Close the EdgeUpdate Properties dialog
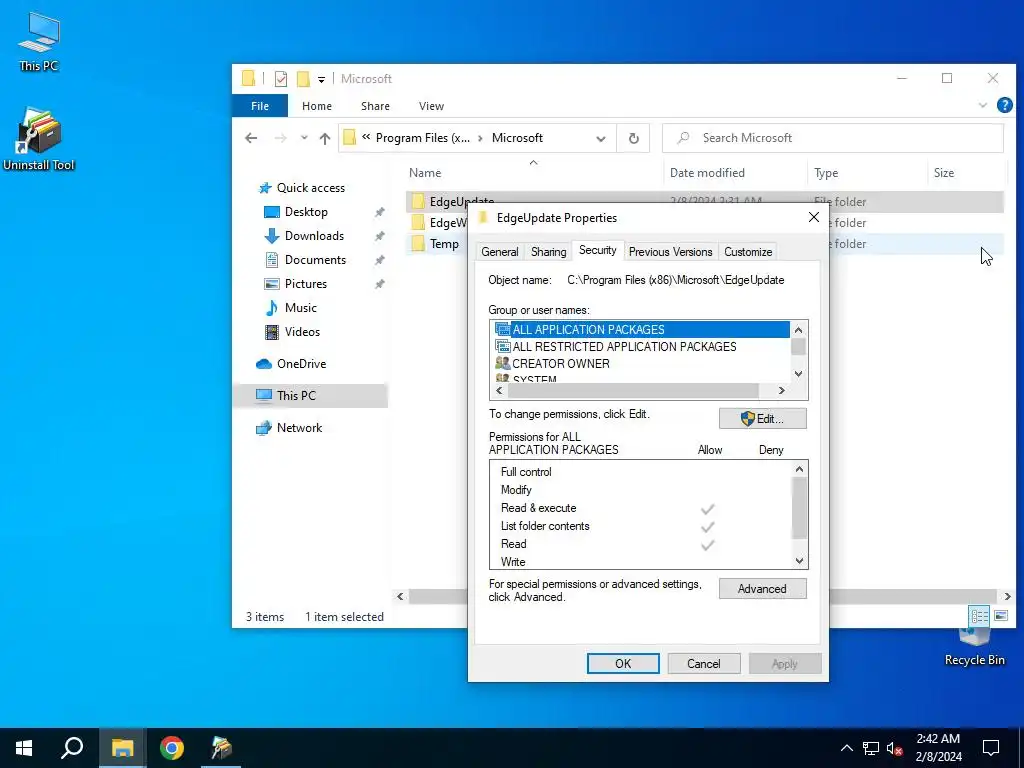1024x768 pixels. tap(814, 217)
